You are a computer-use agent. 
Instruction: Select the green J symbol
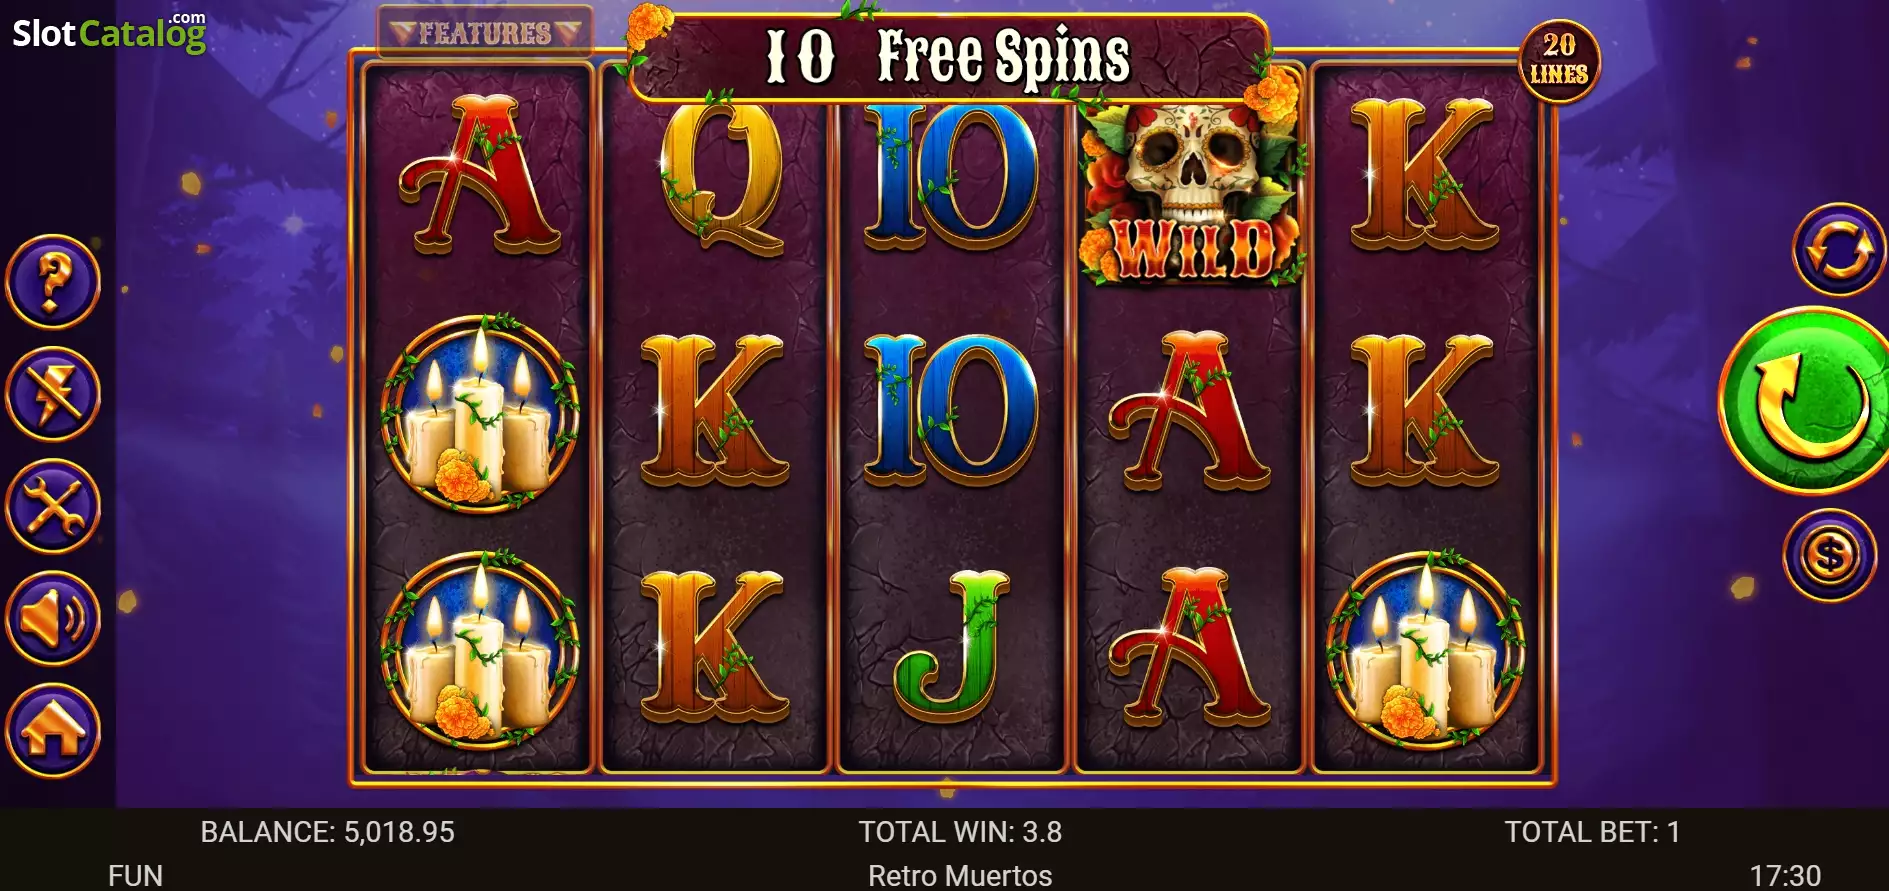coord(950,646)
